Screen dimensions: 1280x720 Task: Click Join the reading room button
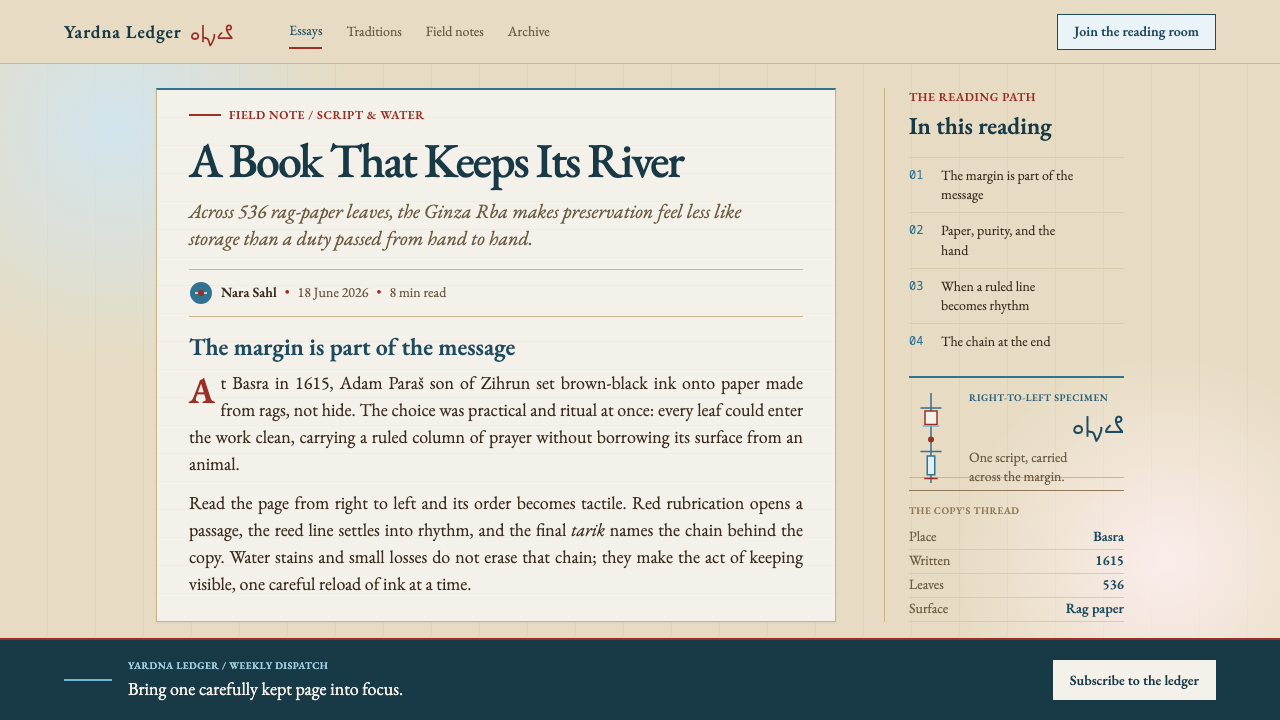point(1136,32)
